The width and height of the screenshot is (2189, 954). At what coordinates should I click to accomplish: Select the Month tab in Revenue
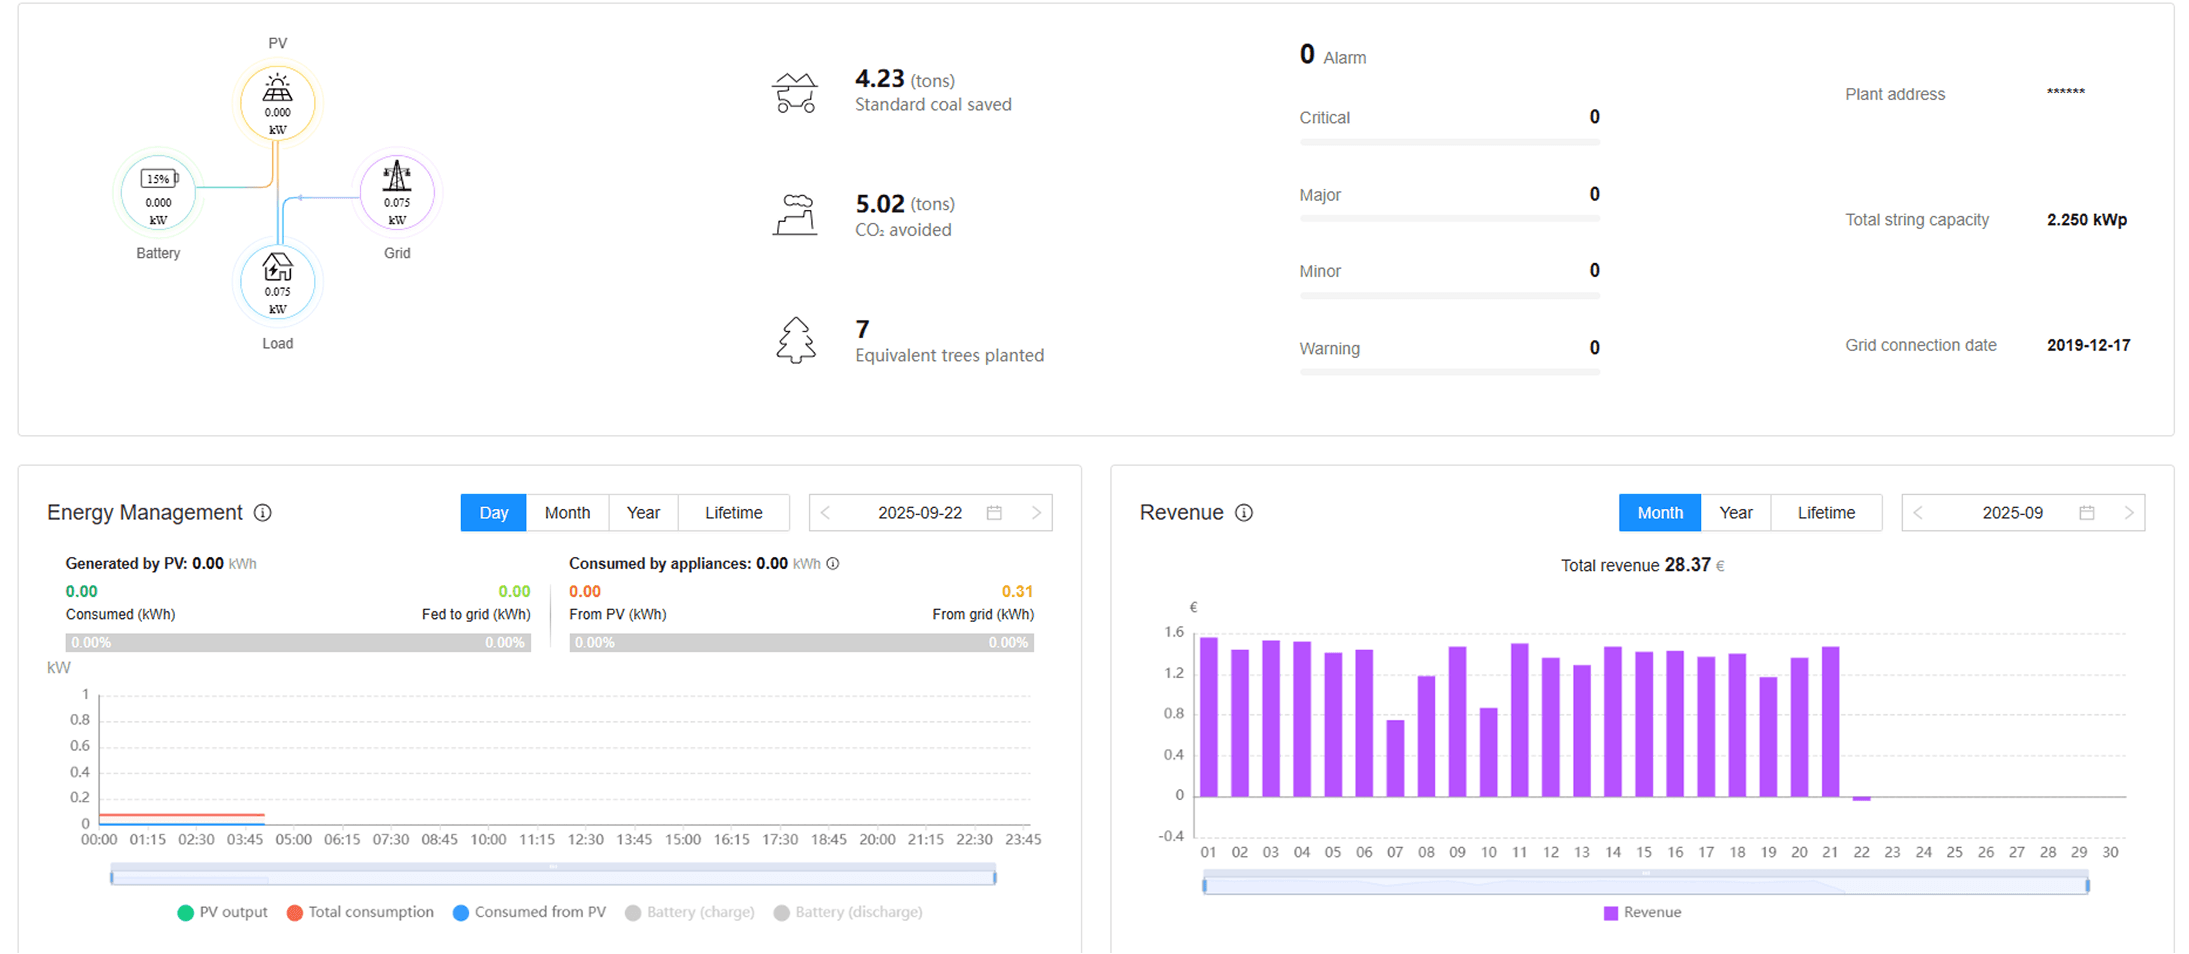pos(1660,513)
